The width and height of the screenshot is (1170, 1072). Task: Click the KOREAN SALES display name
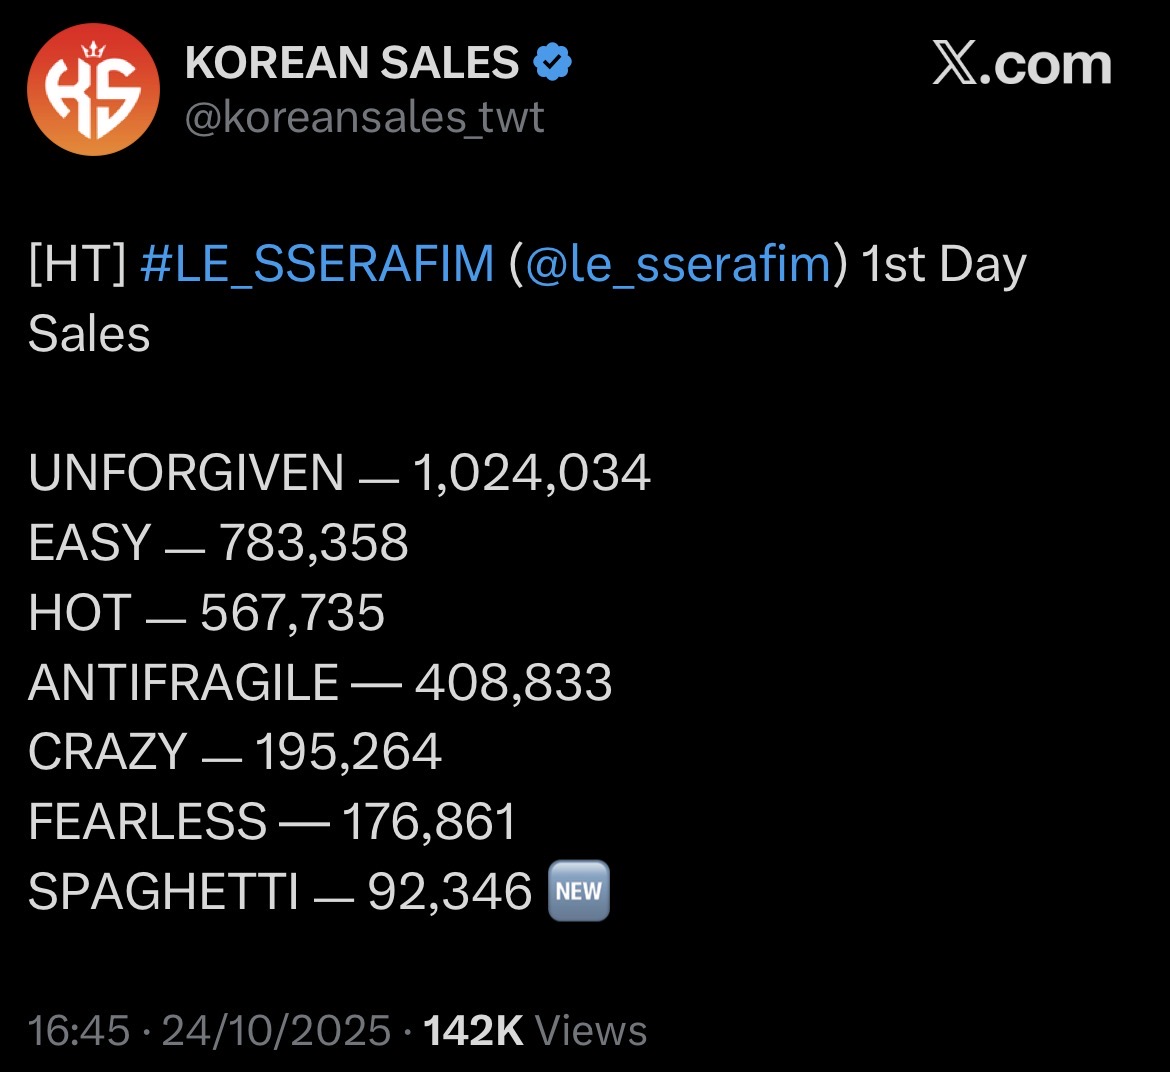pos(352,63)
